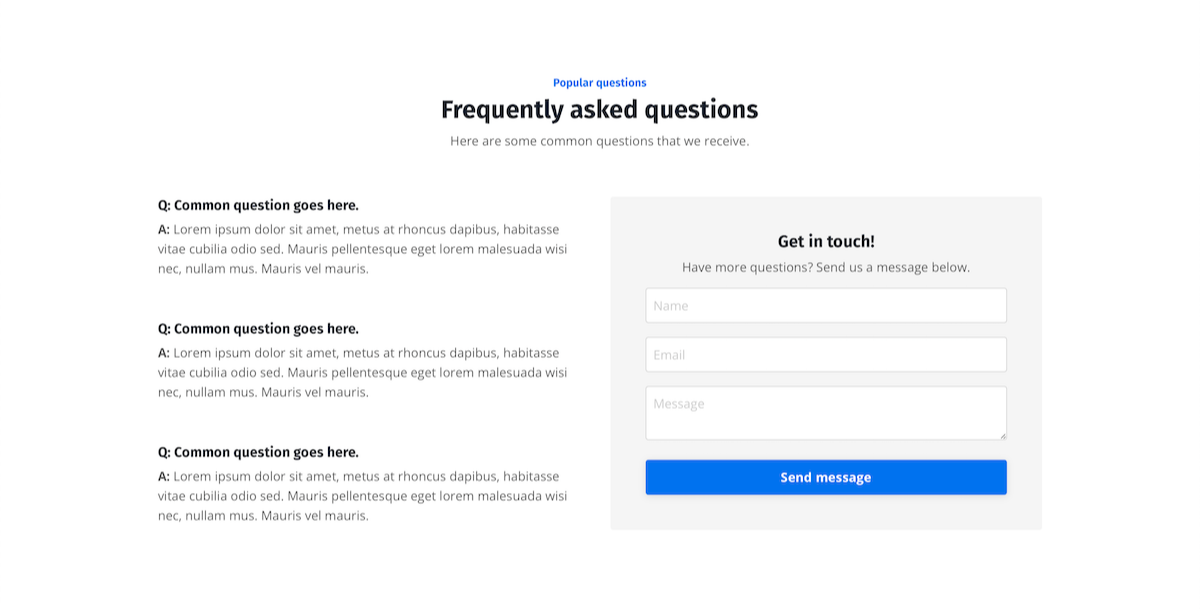Image resolution: width=1200 pixels, height=609 pixels.
Task: Click the bold A: label in second answer
Action: coord(164,353)
